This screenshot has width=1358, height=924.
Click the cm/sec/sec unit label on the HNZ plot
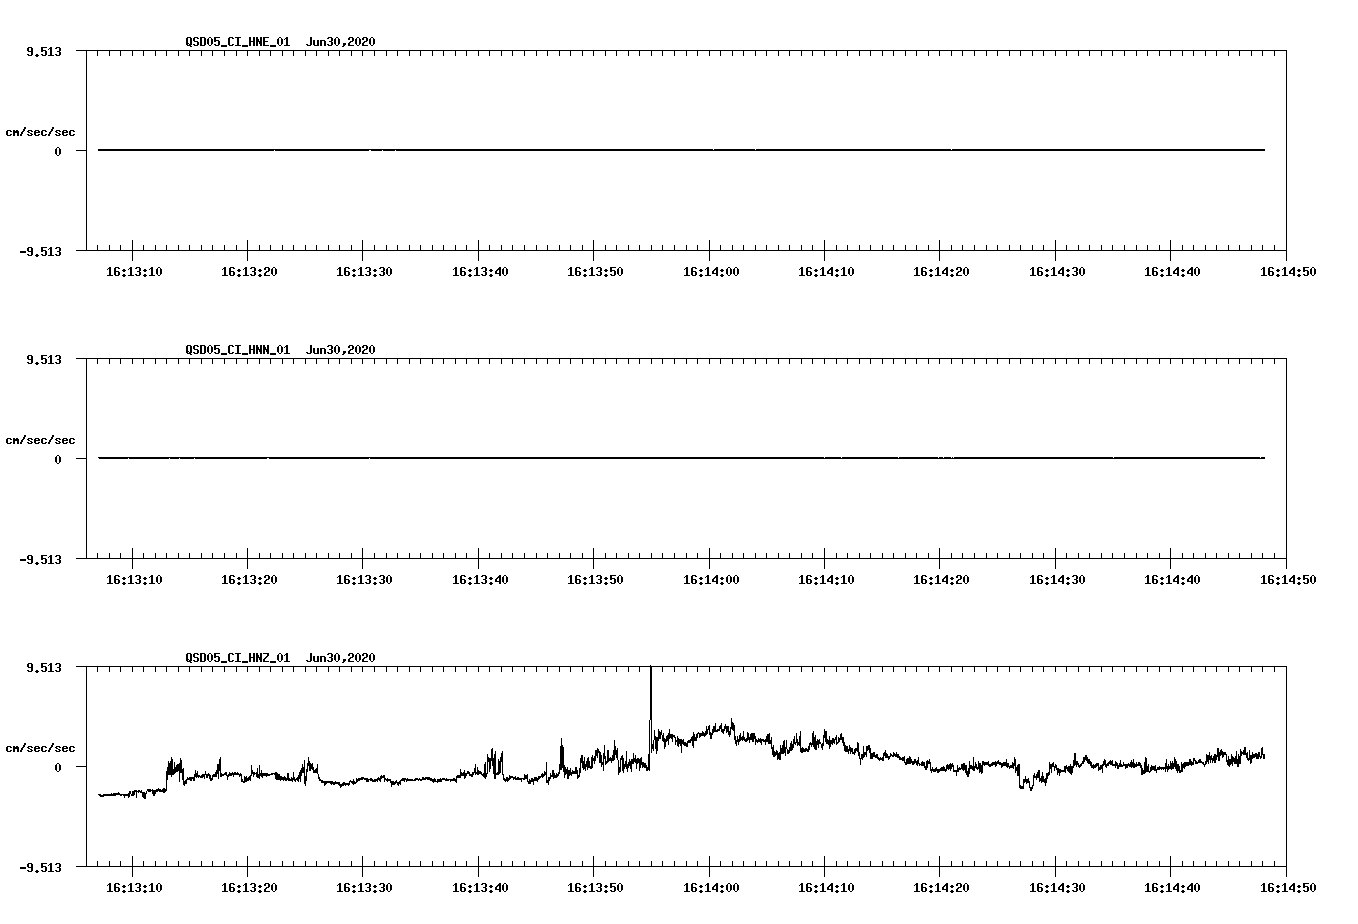coord(40,748)
